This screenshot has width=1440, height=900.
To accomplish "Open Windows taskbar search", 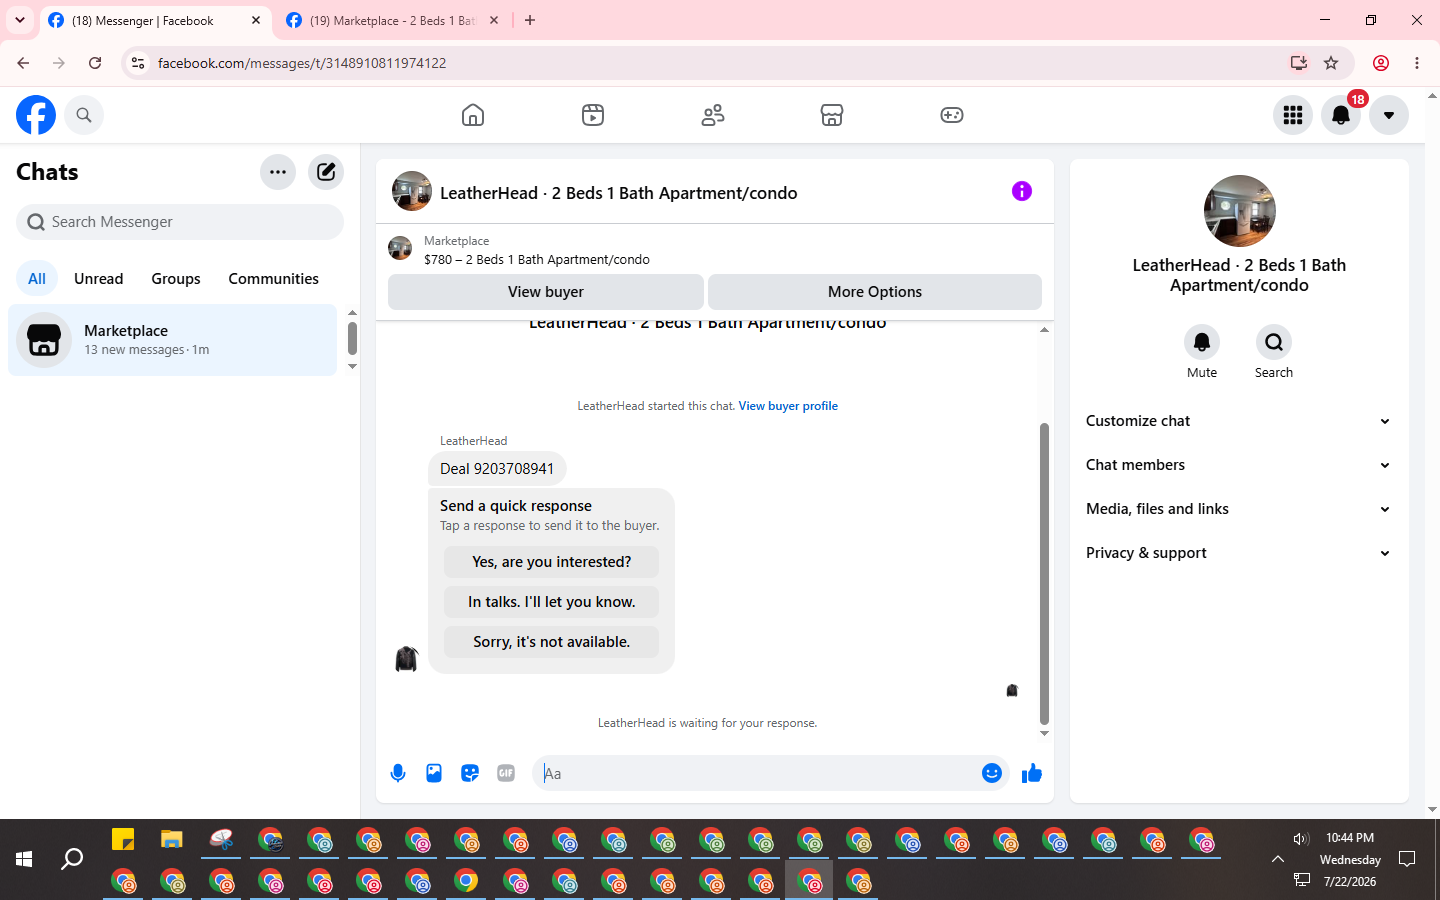I will [x=72, y=859].
